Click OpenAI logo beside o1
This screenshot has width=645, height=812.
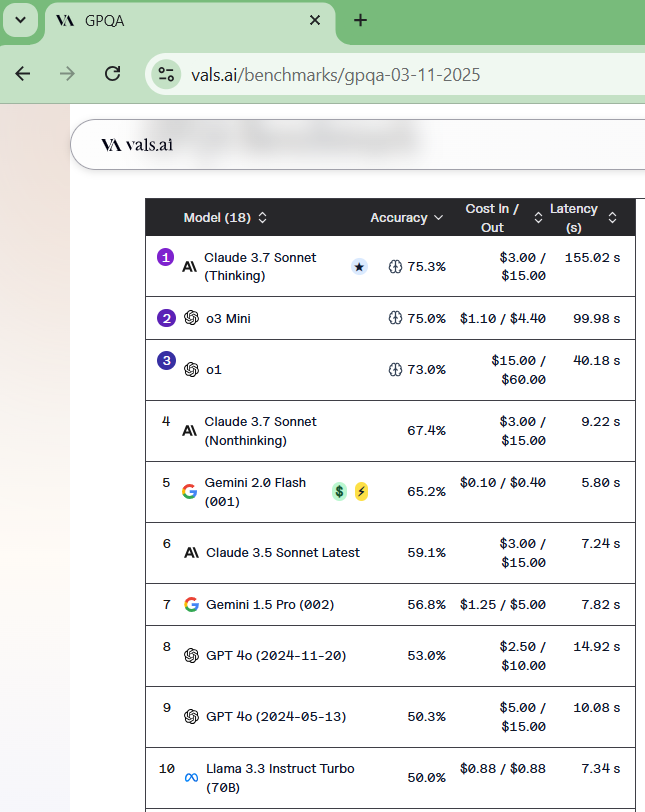(192, 369)
